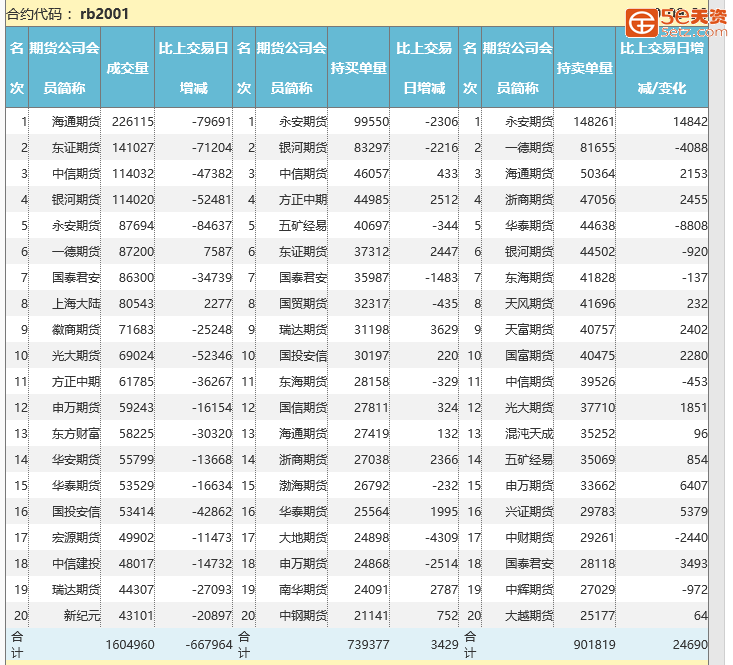
Task: Click the 114032 volume cell
Action: (133, 174)
